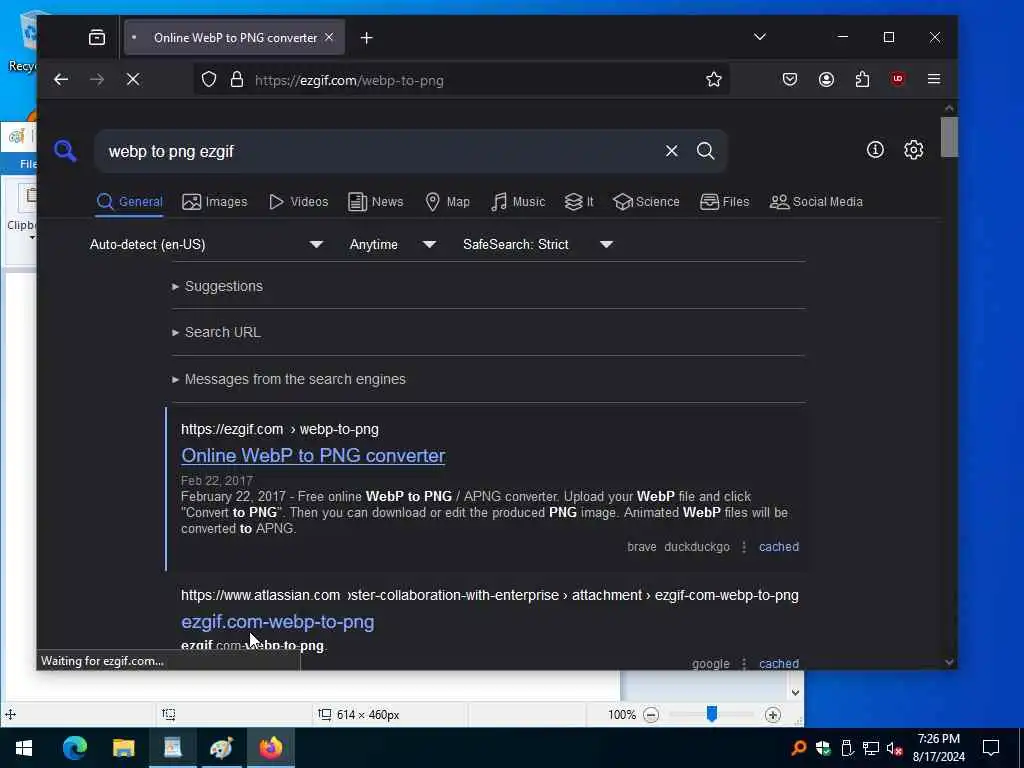Screen dimensions: 1024x768
Task: Bookmark this page with the star
Action: pos(713,80)
